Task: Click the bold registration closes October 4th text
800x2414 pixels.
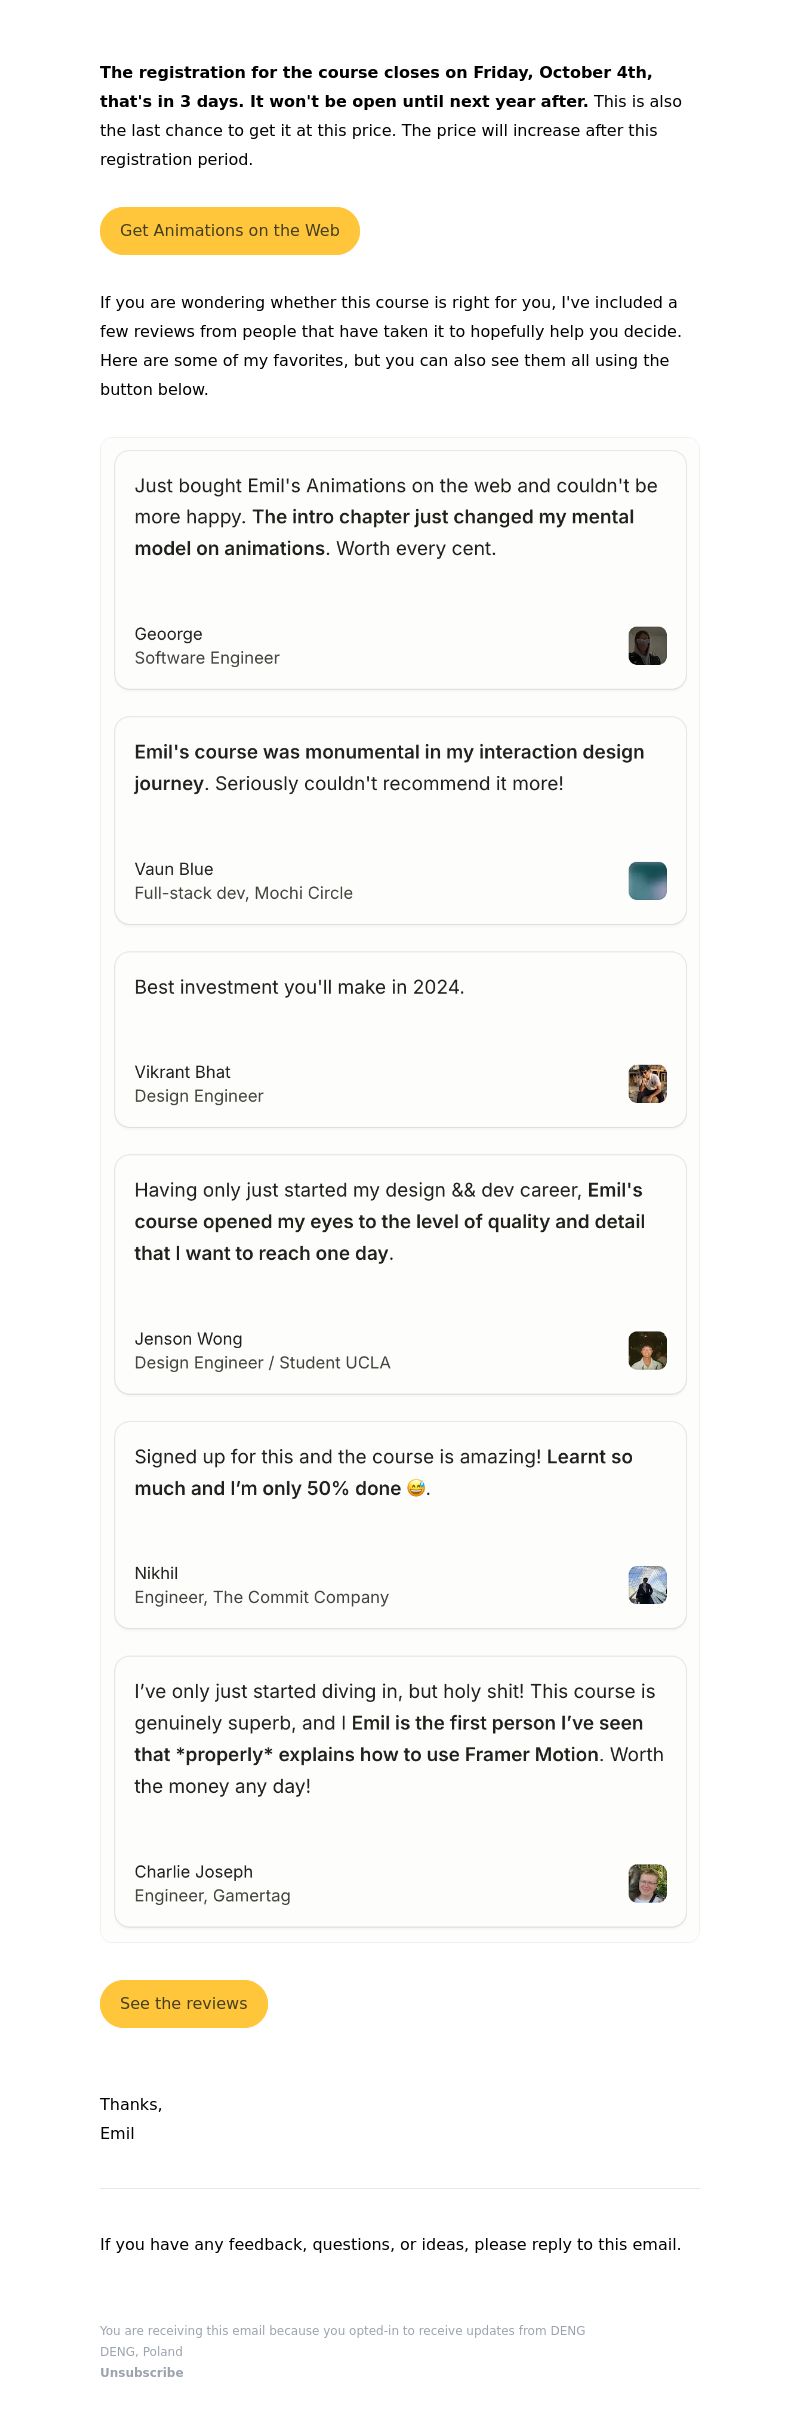Action: [376, 87]
